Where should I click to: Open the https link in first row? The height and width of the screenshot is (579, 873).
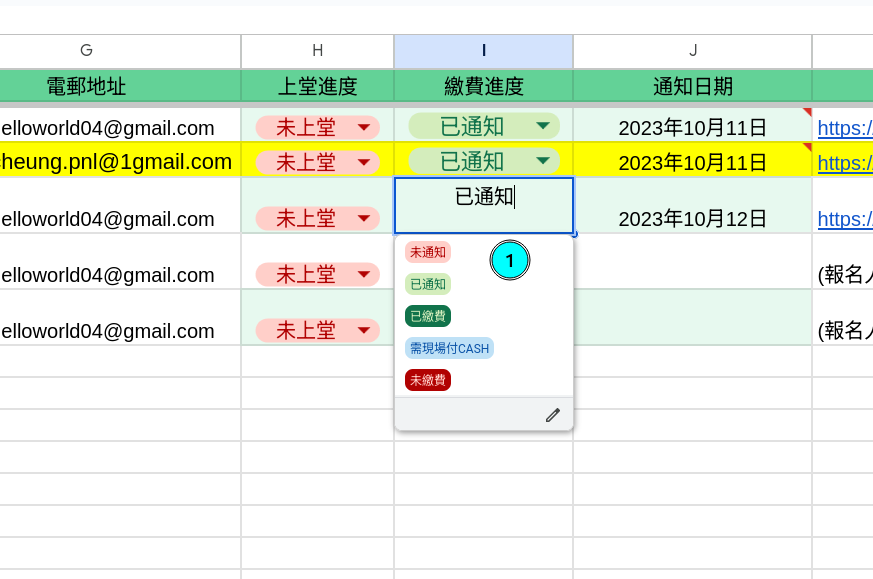point(845,128)
